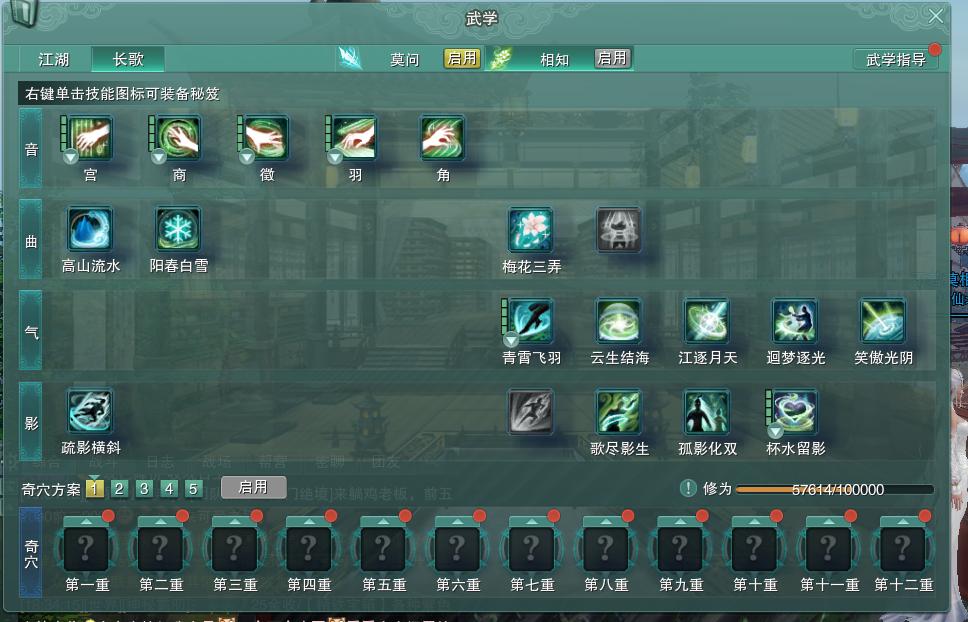Image resolution: width=968 pixels, height=622 pixels.
Task: Click the 莫问 crystal icon
Action: 351,59
